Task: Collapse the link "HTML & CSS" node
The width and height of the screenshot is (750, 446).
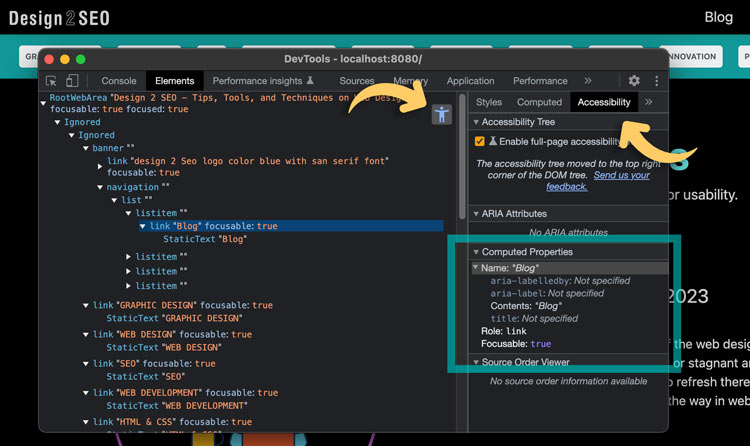Action: [86, 422]
